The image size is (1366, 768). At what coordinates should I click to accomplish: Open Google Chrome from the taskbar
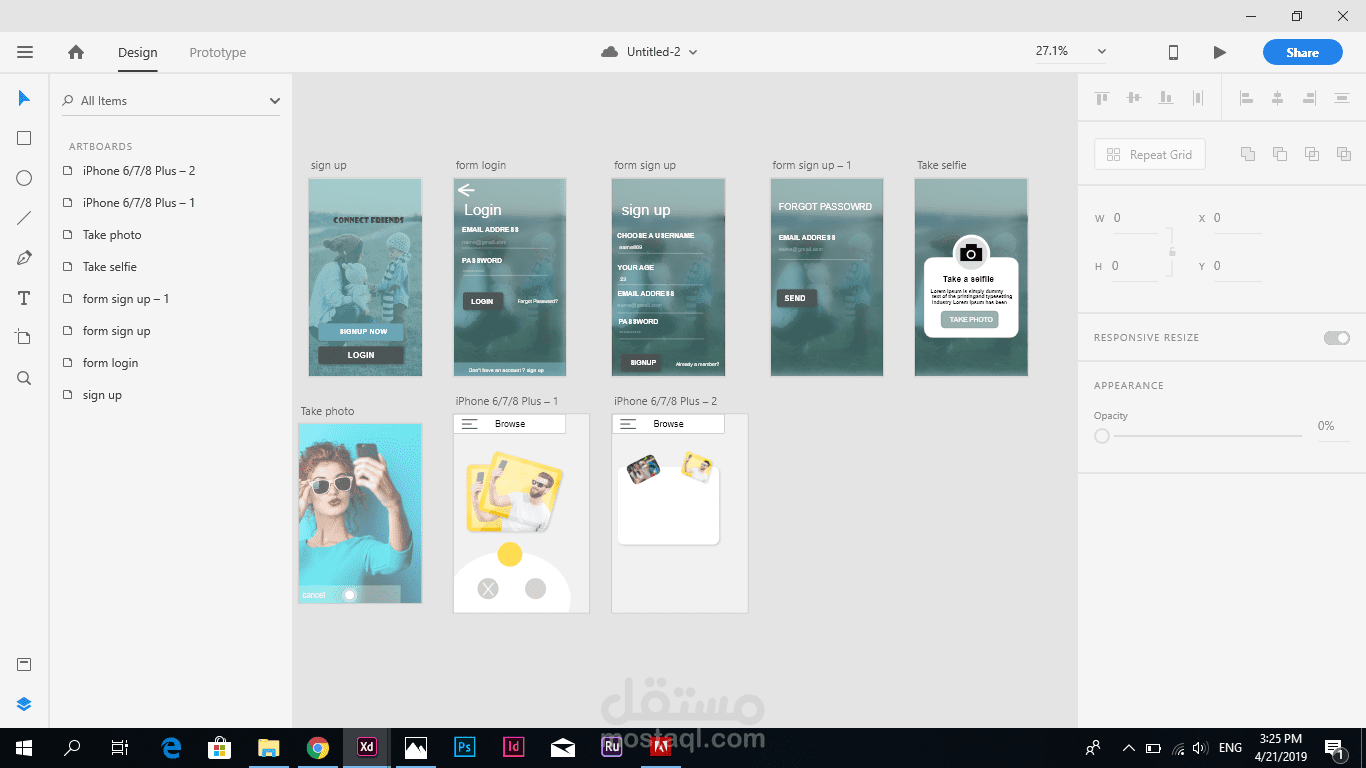pyautogui.click(x=318, y=747)
